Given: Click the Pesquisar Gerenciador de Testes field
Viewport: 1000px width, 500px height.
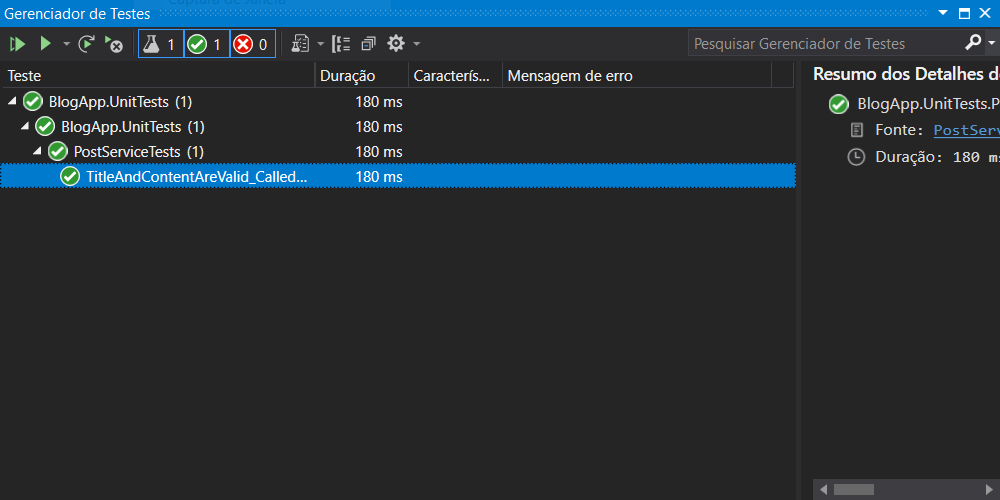Looking at the screenshot, I should pos(825,44).
